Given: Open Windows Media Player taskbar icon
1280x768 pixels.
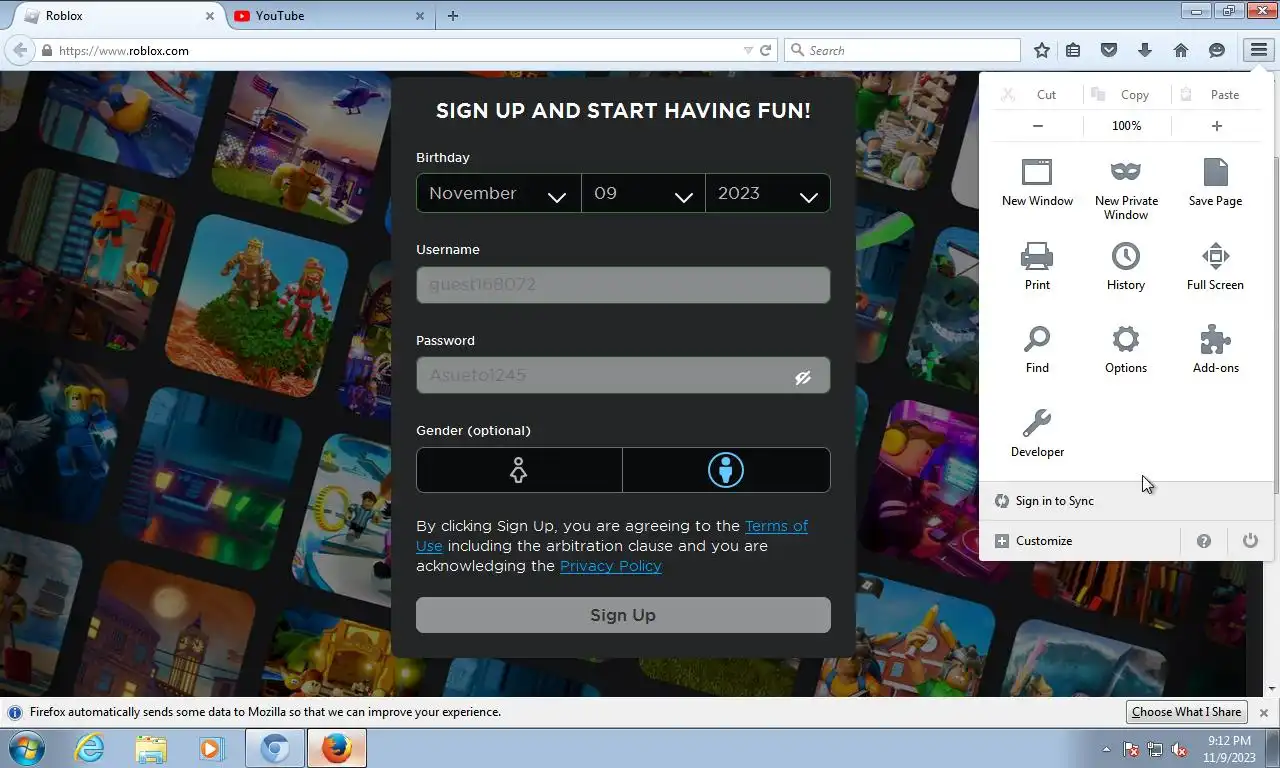Looking at the screenshot, I should 211,748.
